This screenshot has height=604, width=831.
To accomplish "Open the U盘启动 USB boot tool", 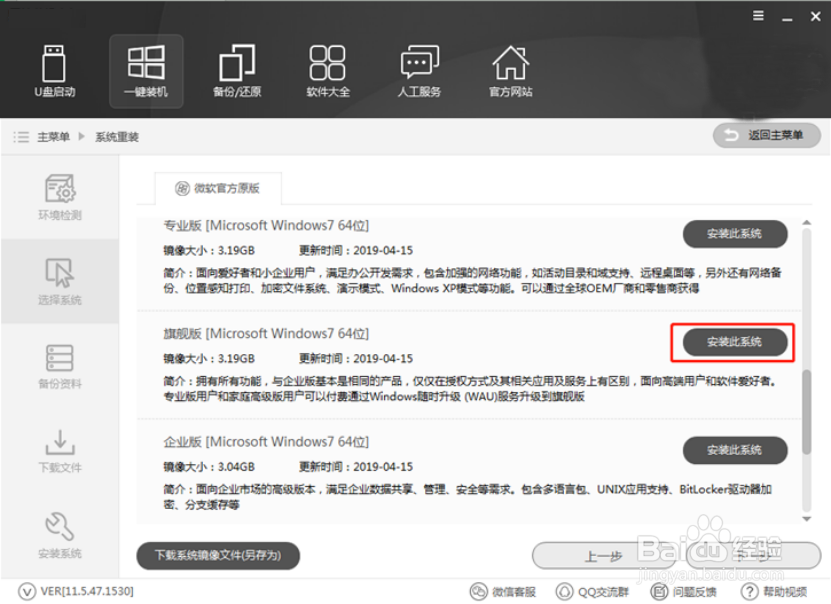I will [54, 71].
